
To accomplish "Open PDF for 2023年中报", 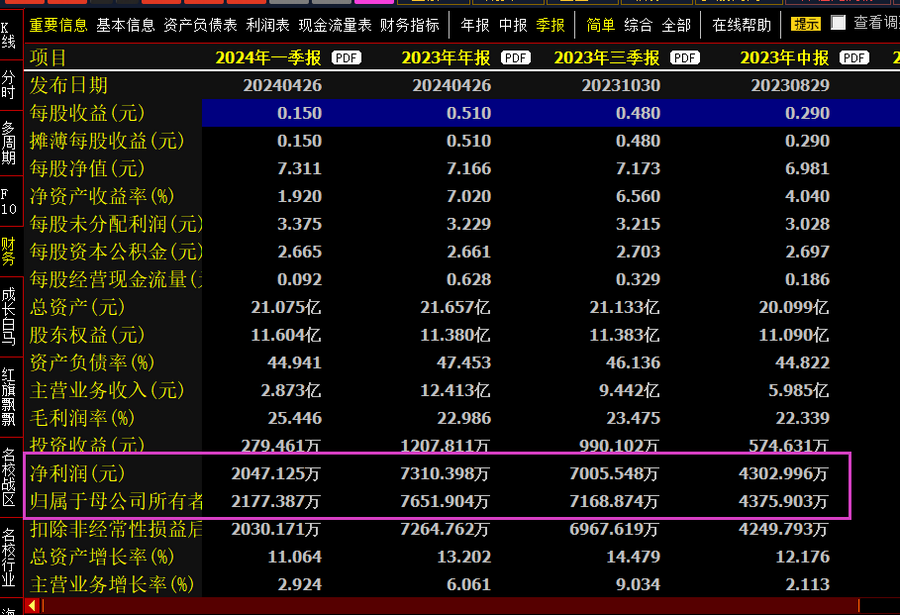I will pos(854,58).
